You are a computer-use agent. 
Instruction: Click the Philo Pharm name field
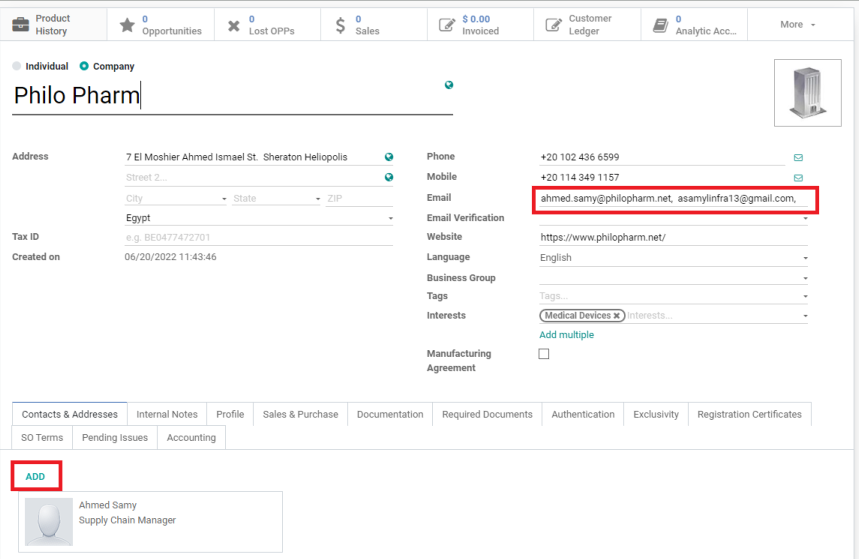[x=232, y=95]
